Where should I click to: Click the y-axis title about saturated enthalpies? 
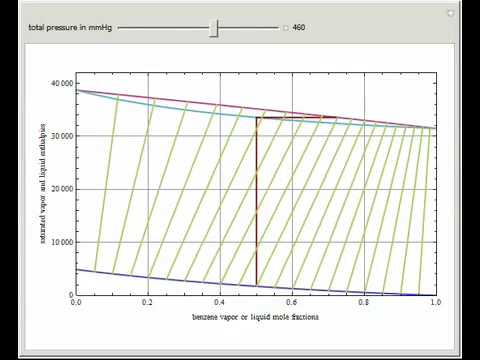(43, 184)
